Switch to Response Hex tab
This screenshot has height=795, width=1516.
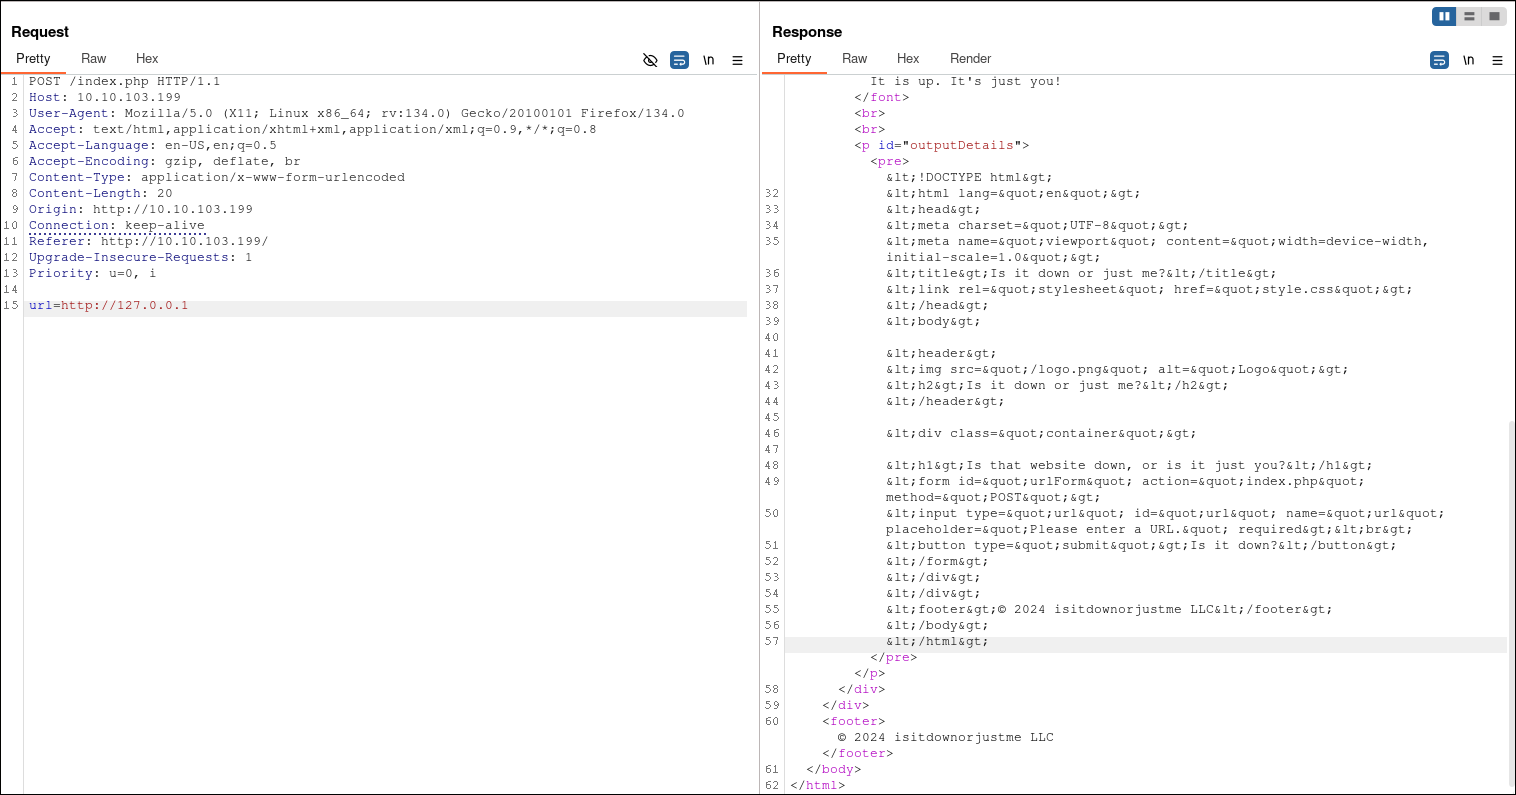pyautogui.click(x=908, y=59)
